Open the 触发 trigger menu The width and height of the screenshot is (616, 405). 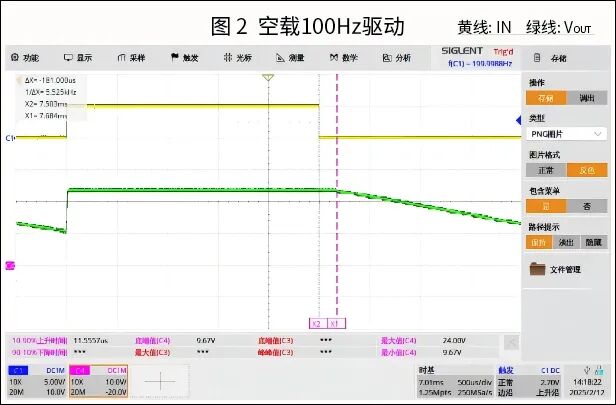(184, 58)
